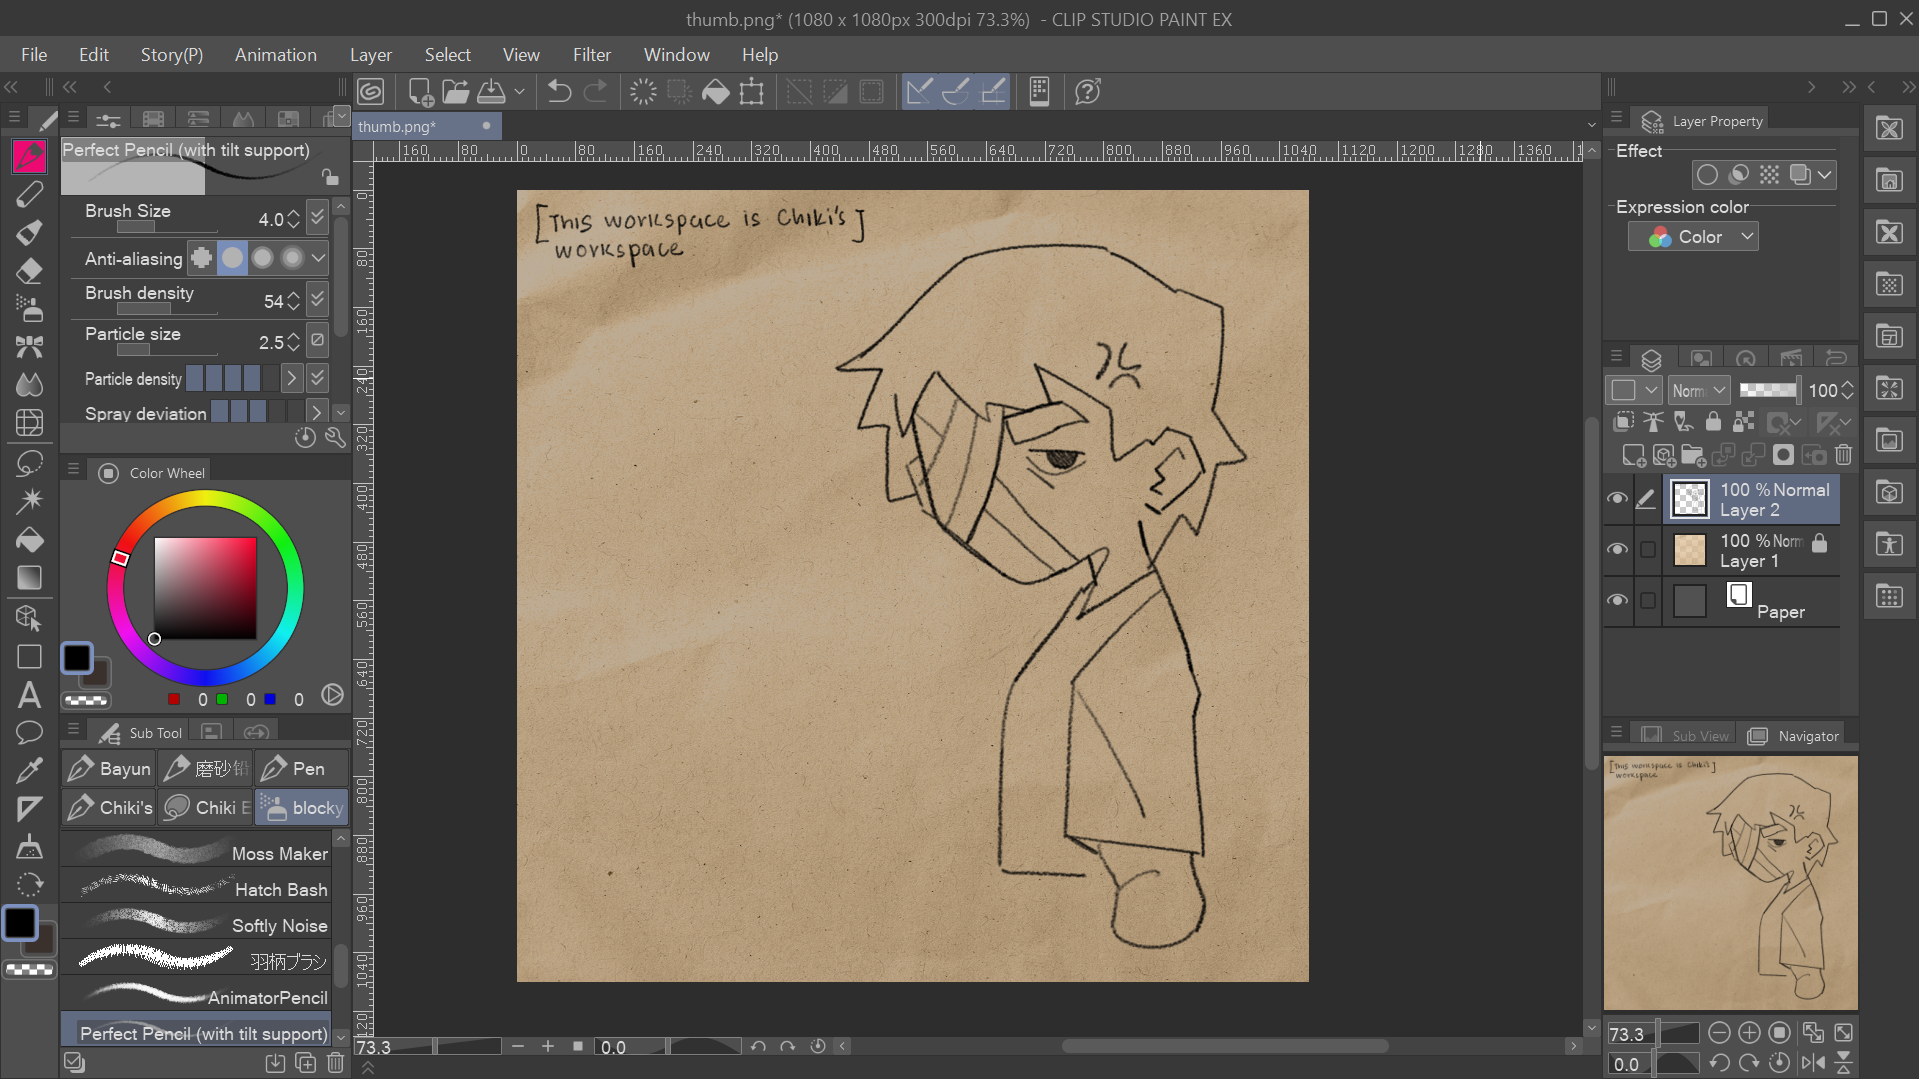
Task: Choose the Fill bucket tool
Action: pos(29,540)
